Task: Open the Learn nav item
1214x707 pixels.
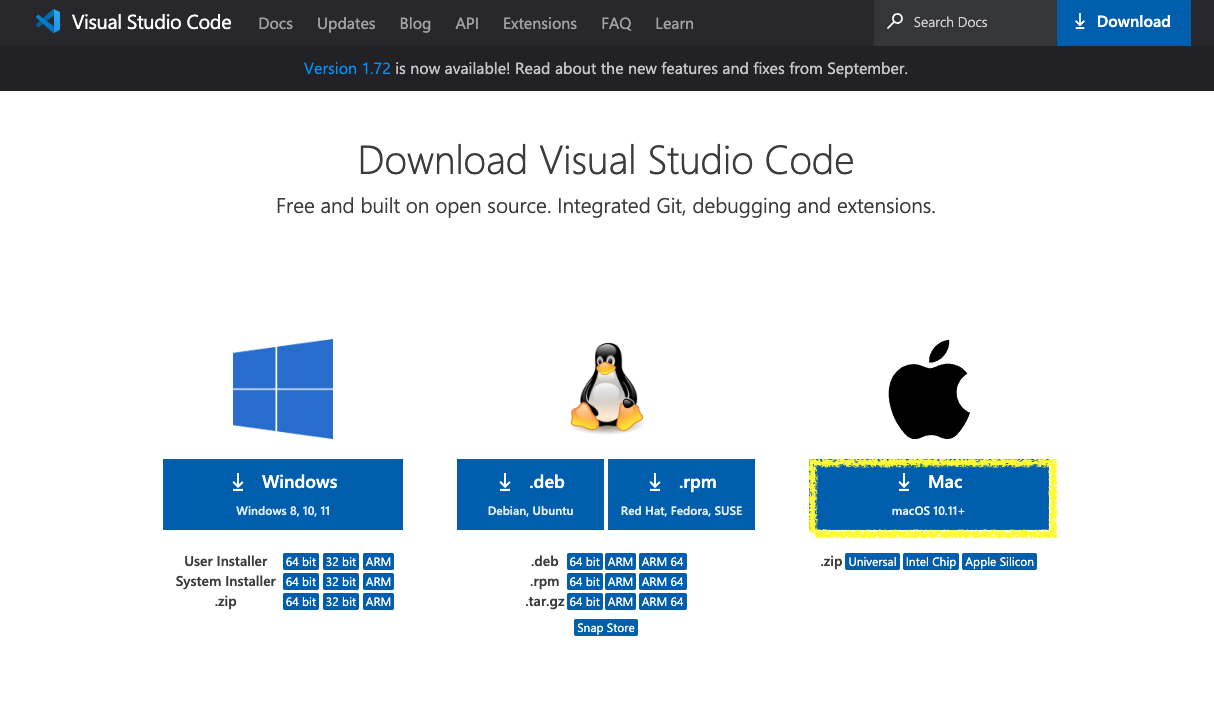Action: [674, 23]
